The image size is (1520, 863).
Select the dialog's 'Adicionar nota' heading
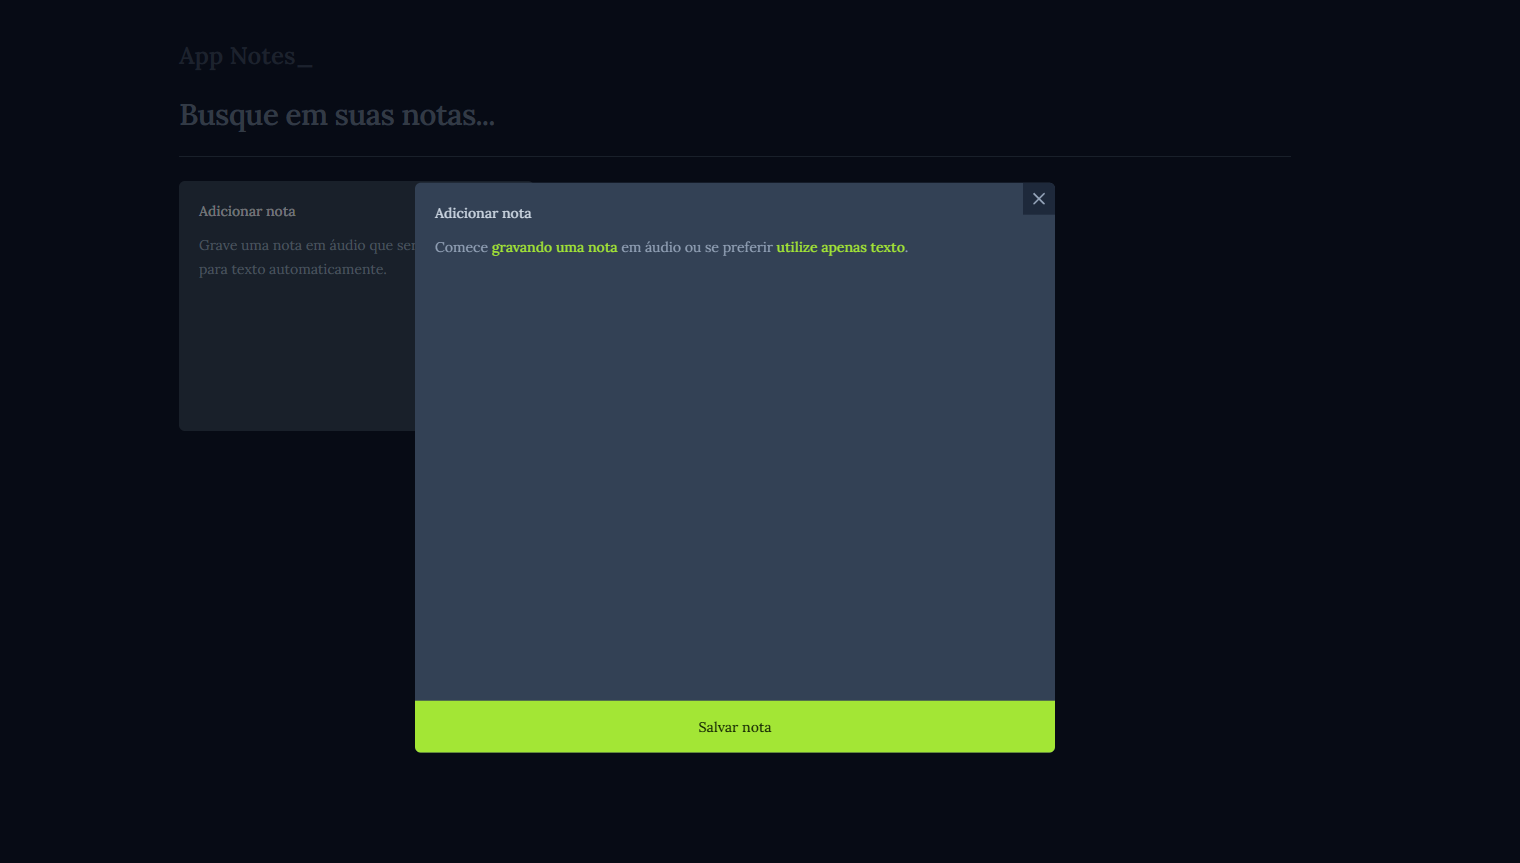483,213
